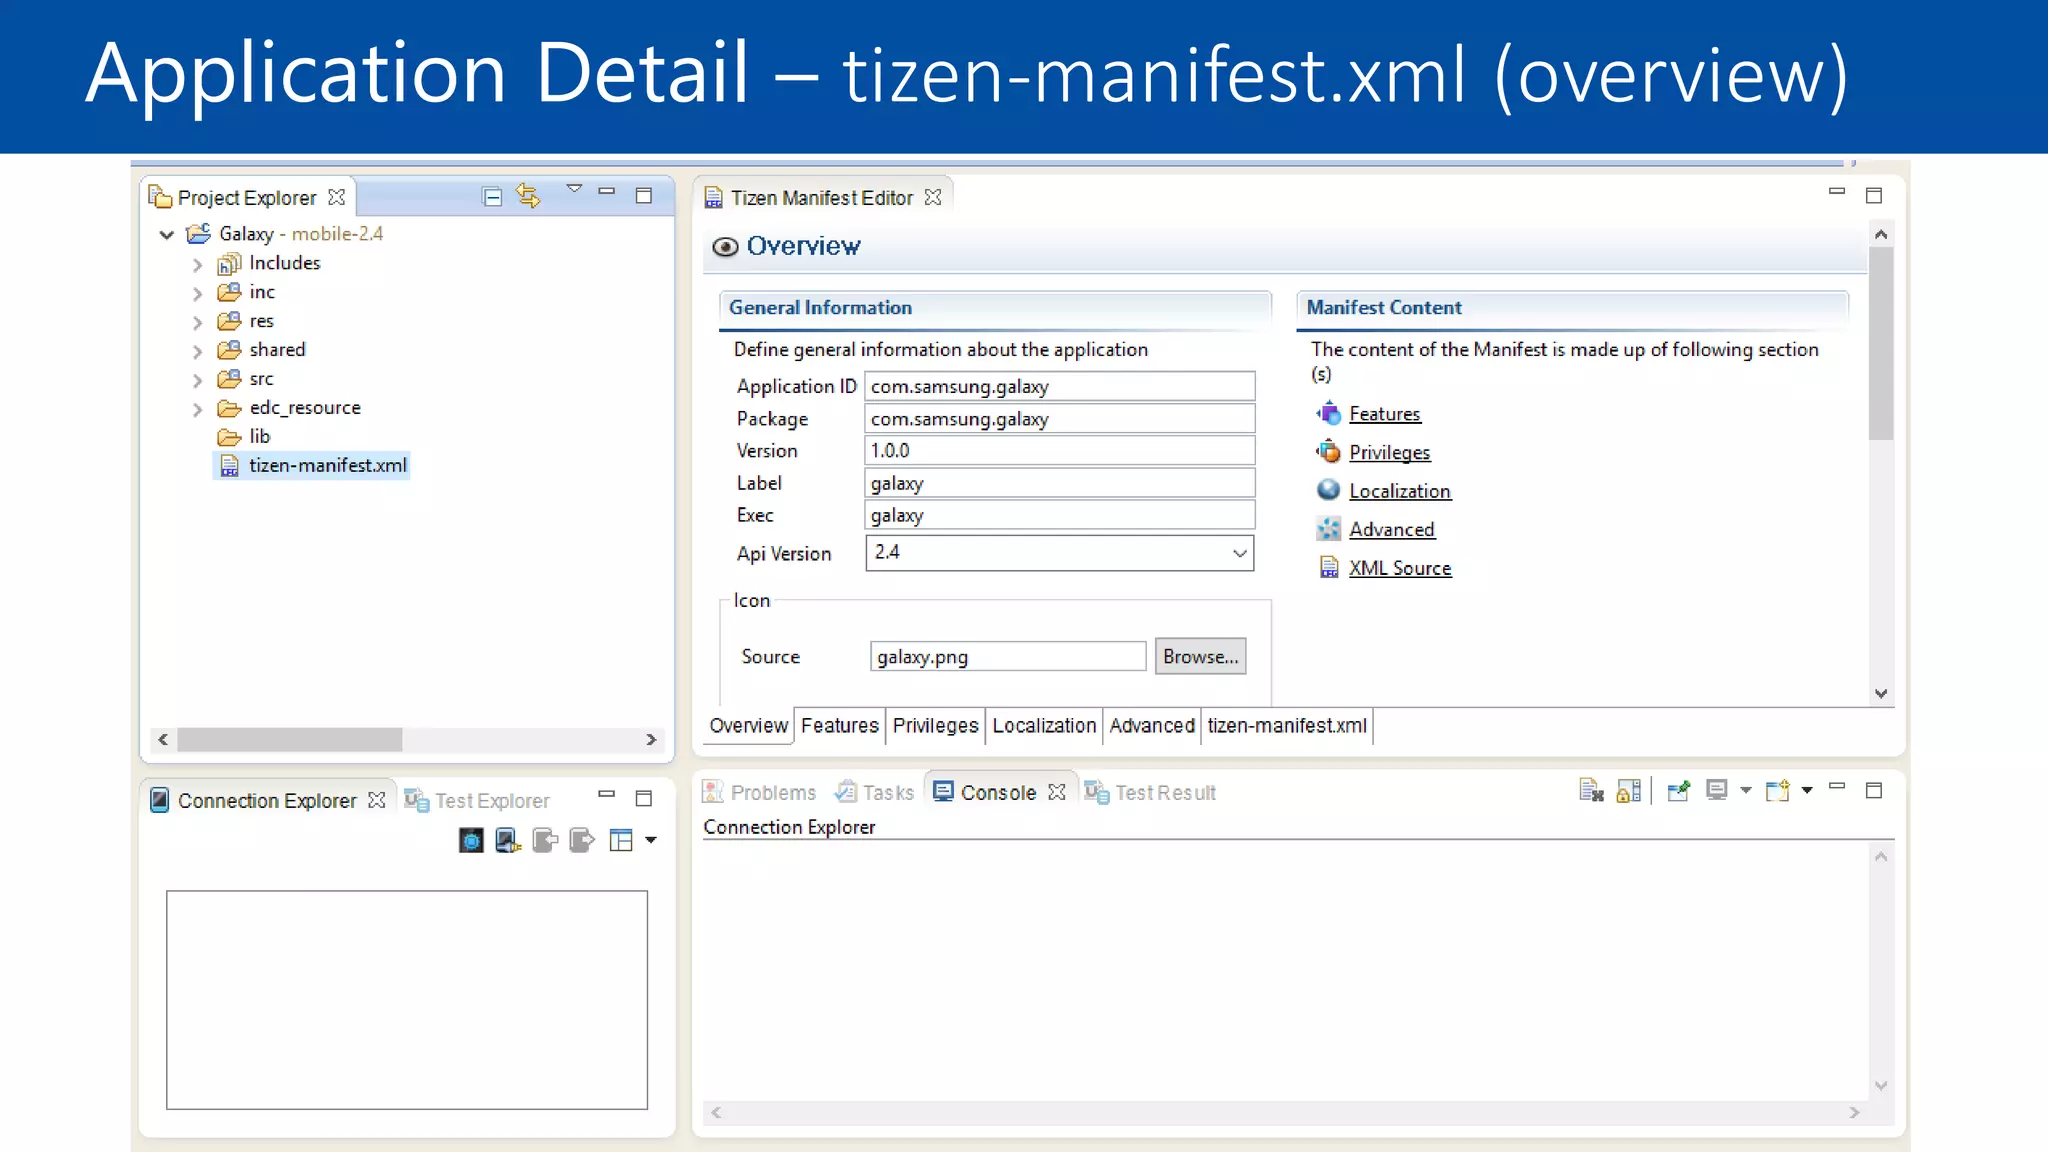Click the Pin Console icon
The width and height of the screenshot is (2048, 1152).
(1678, 791)
